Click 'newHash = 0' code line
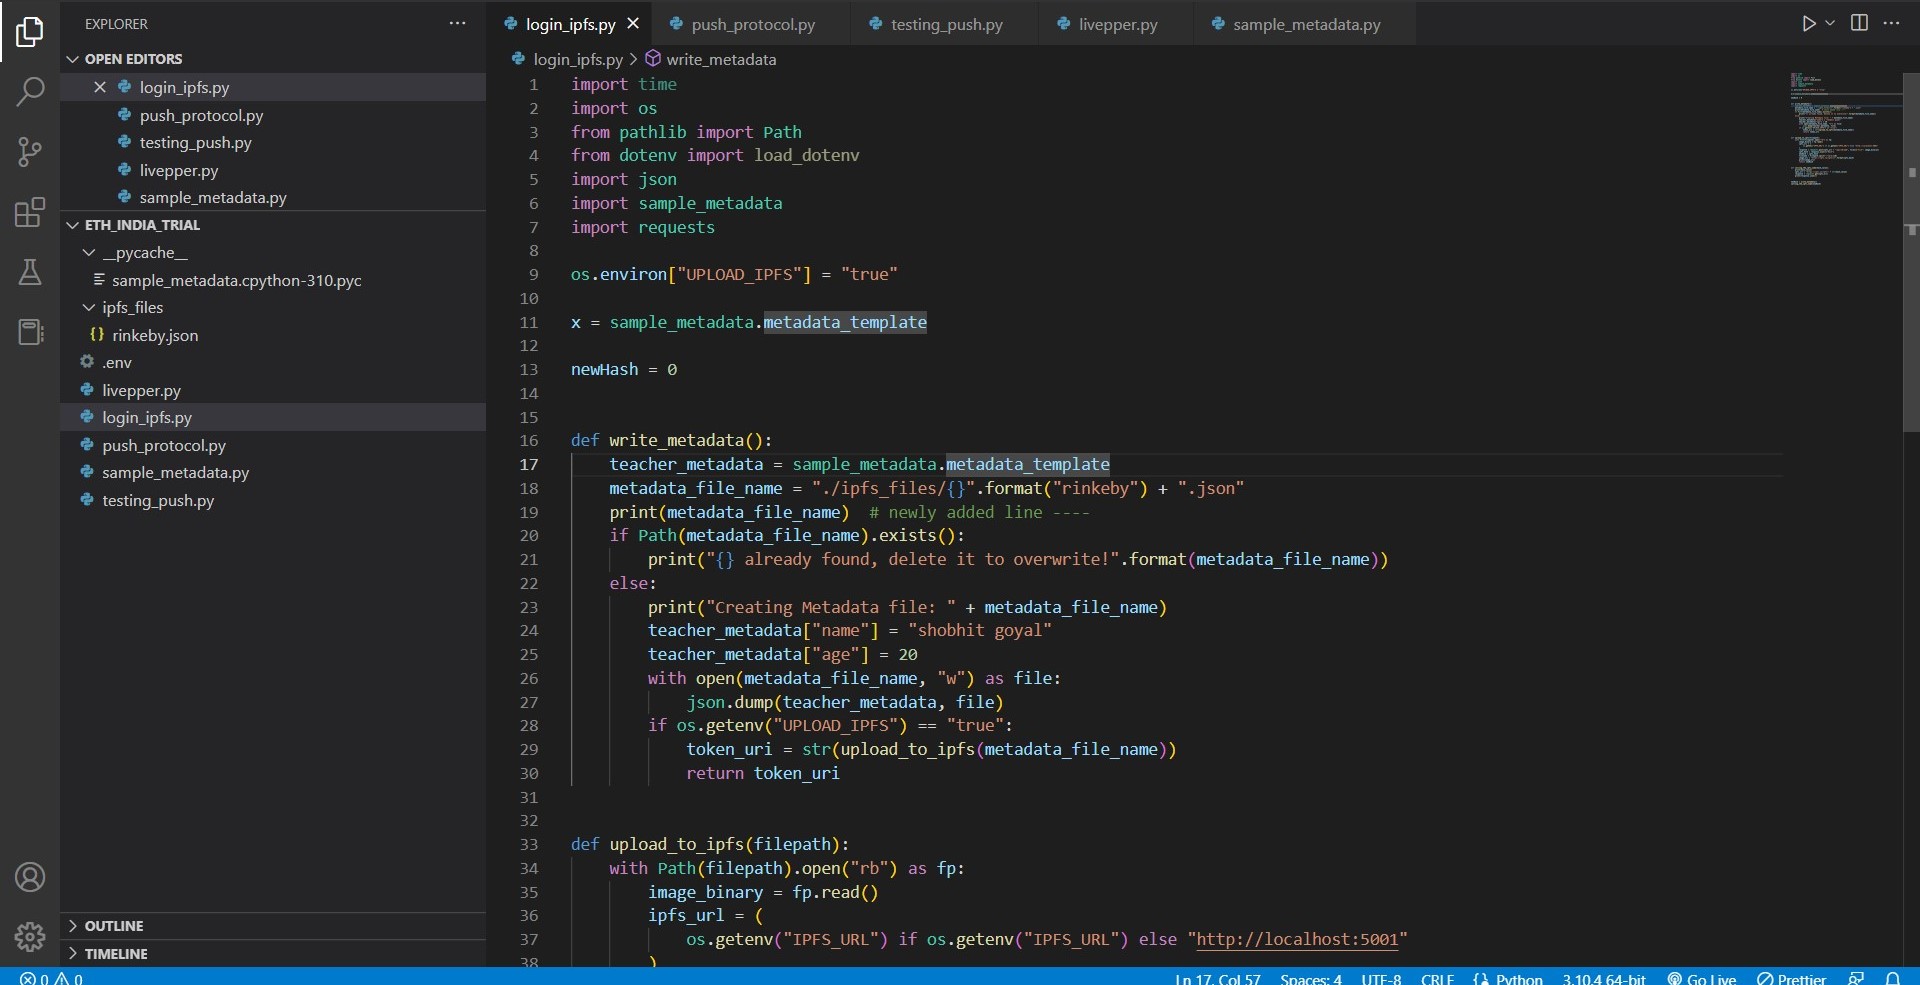 click(x=624, y=369)
